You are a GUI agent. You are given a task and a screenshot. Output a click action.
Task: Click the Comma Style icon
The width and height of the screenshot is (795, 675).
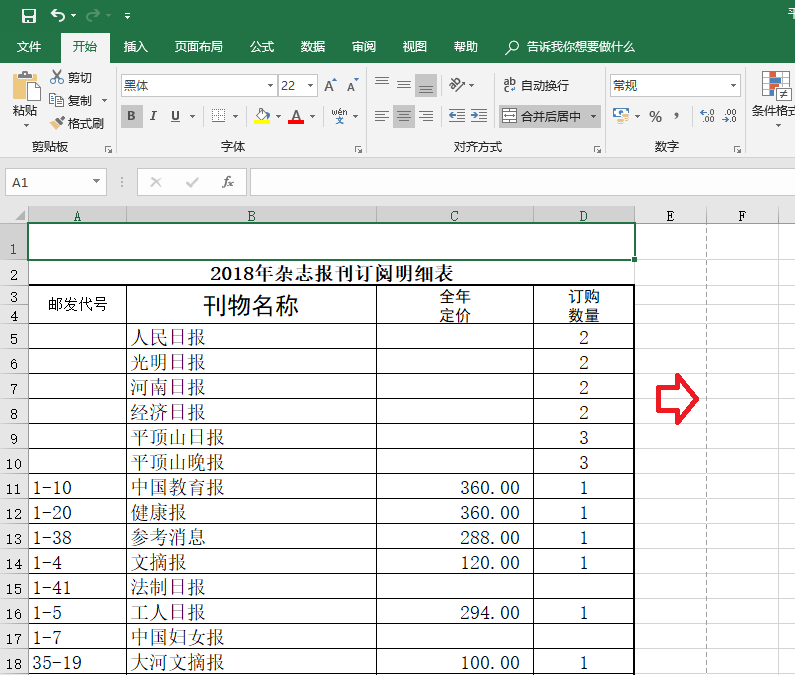tap(676, 116)
